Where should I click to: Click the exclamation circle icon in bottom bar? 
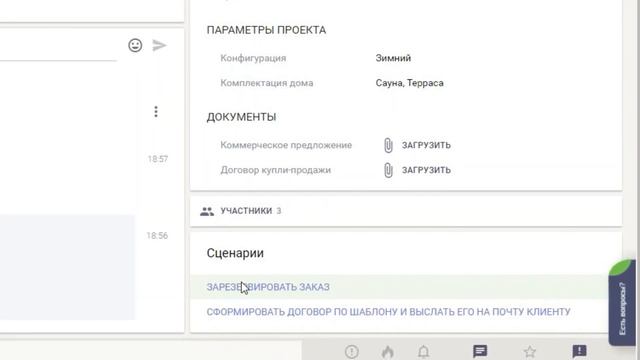pyautogui.click(x=351, y=351)
